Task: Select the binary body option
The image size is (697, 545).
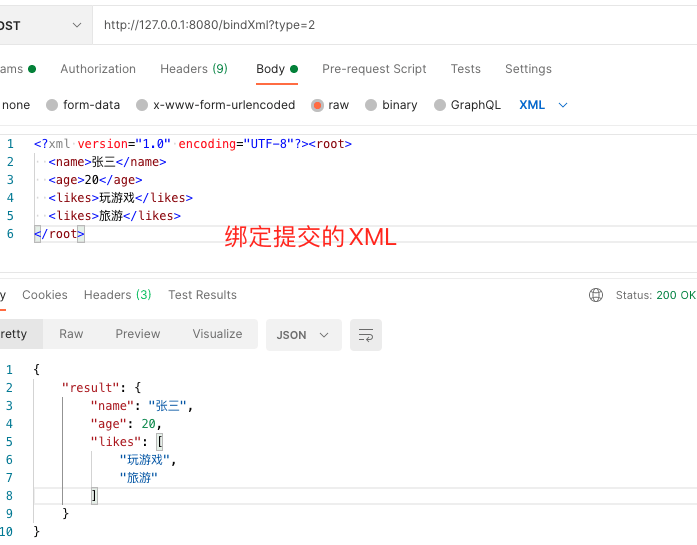Action: (391, 105)
